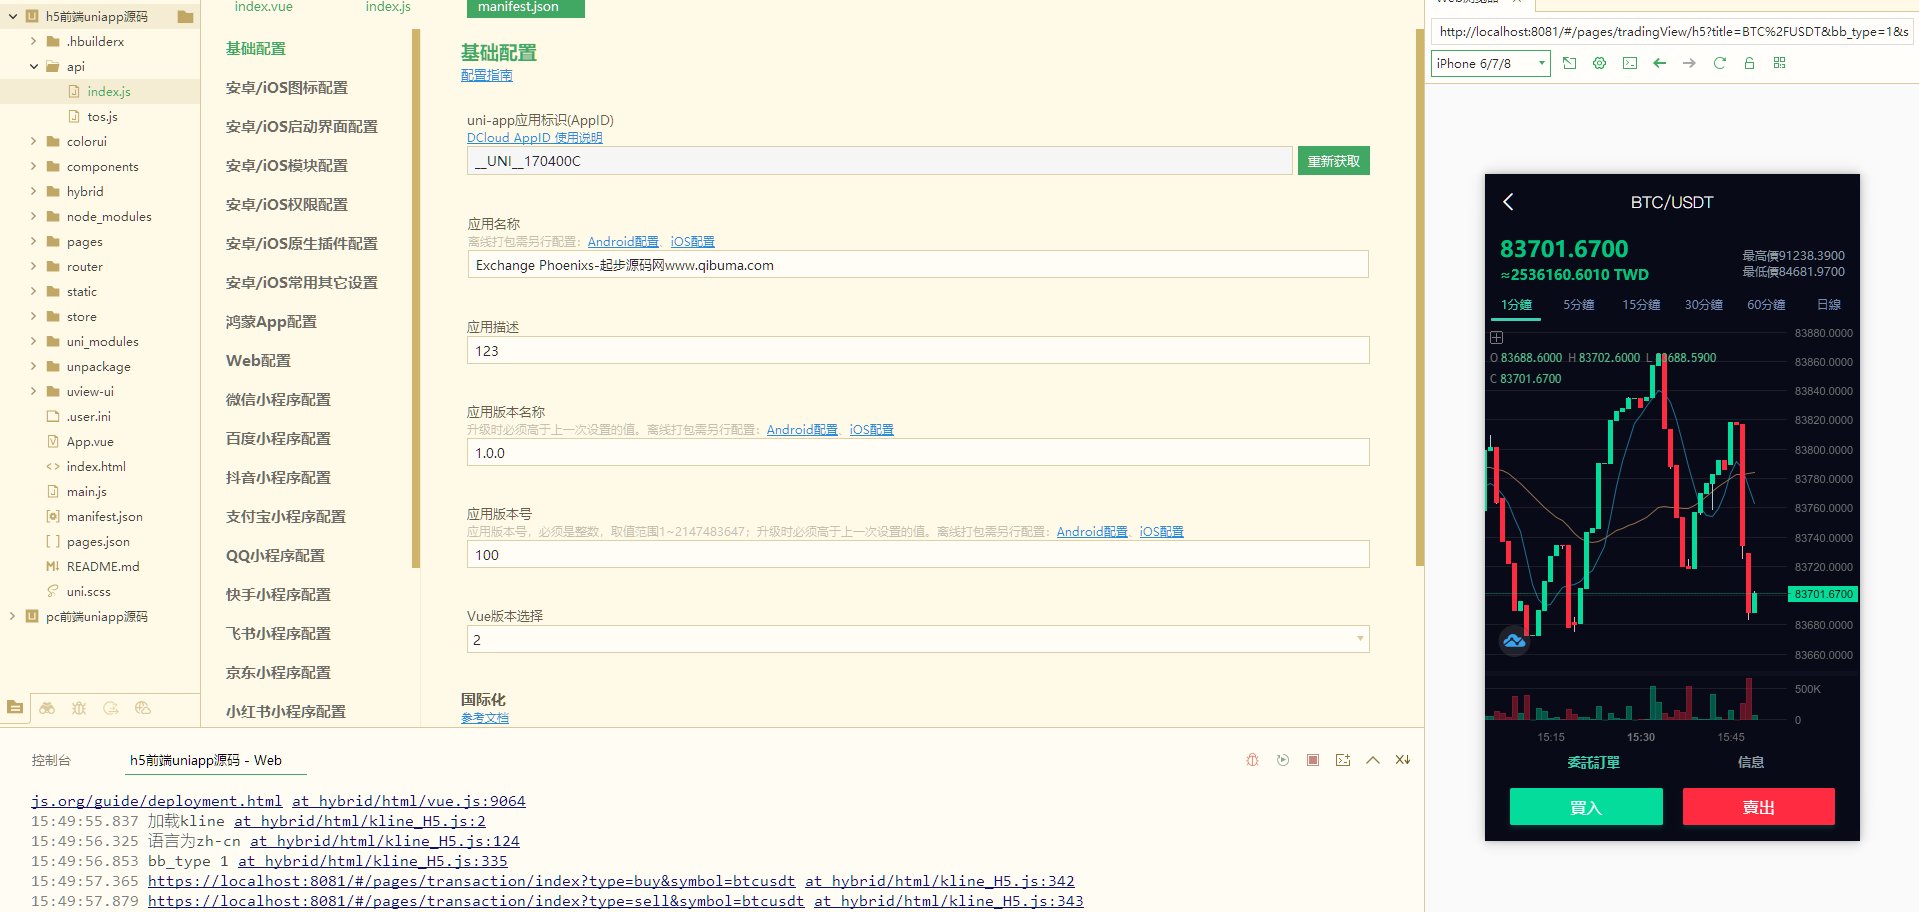The image size is (1919, 912).
Task: Open the Vue version selection dropdown
Action: [917, 639]
